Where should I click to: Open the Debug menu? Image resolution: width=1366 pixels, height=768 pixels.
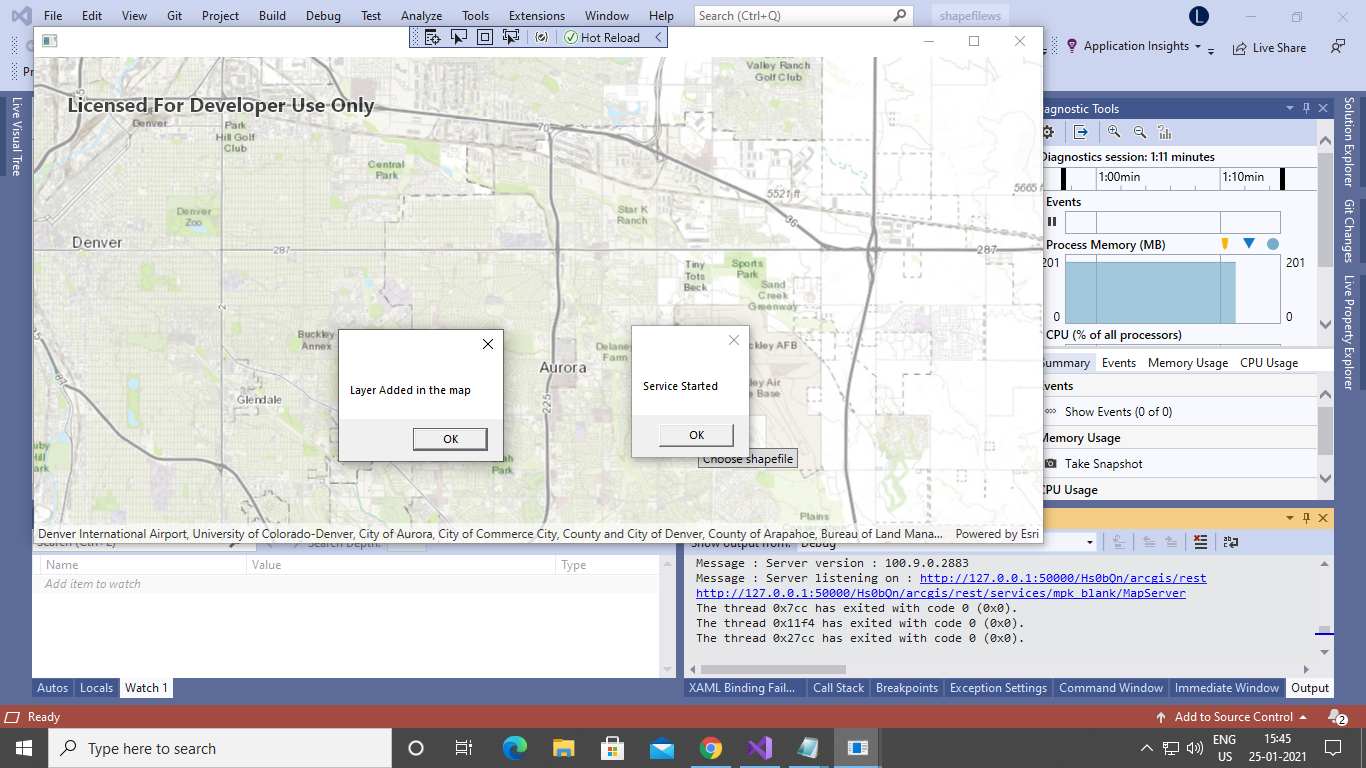322,15
